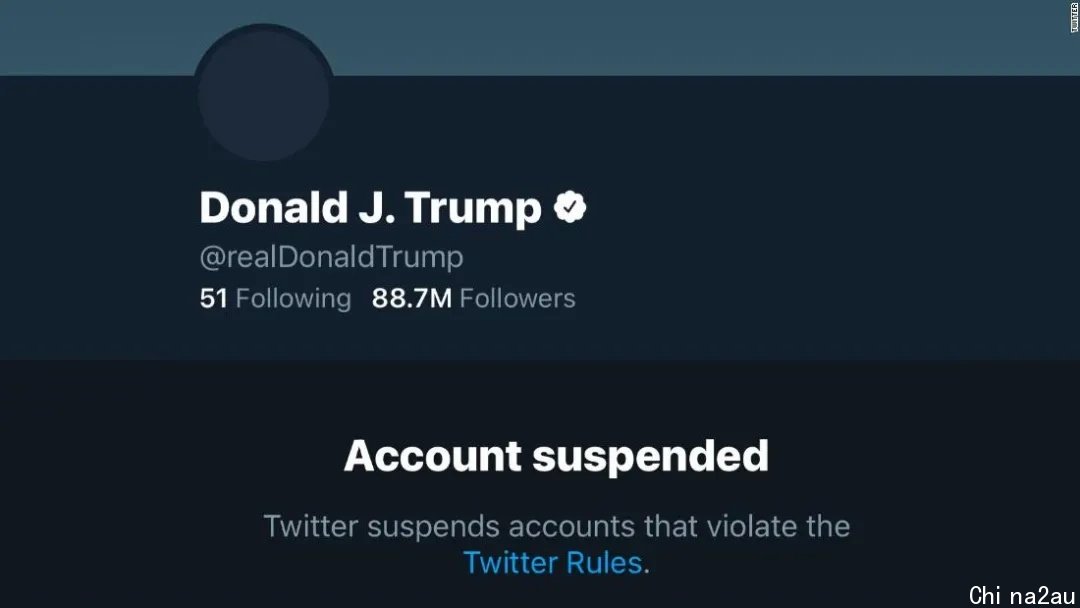Click the 51 following count number
The height and width of the screenshot is (608, 1080).
(x=214, y=299)
